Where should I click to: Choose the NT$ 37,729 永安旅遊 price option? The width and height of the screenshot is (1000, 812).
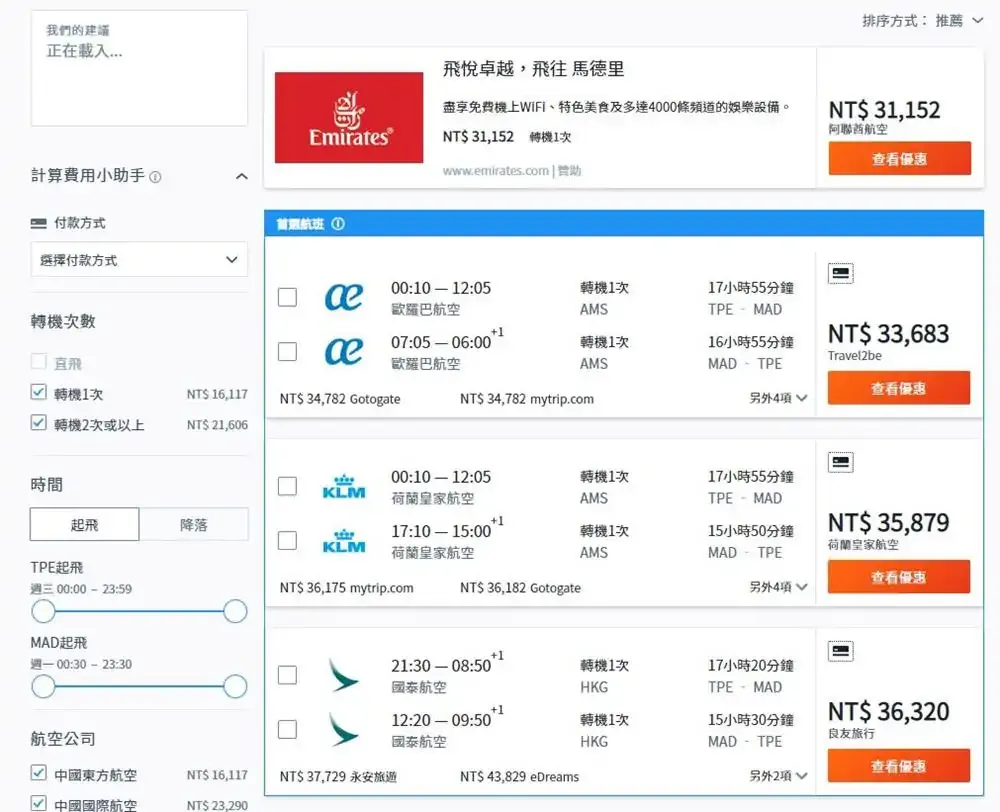[338, 777]
